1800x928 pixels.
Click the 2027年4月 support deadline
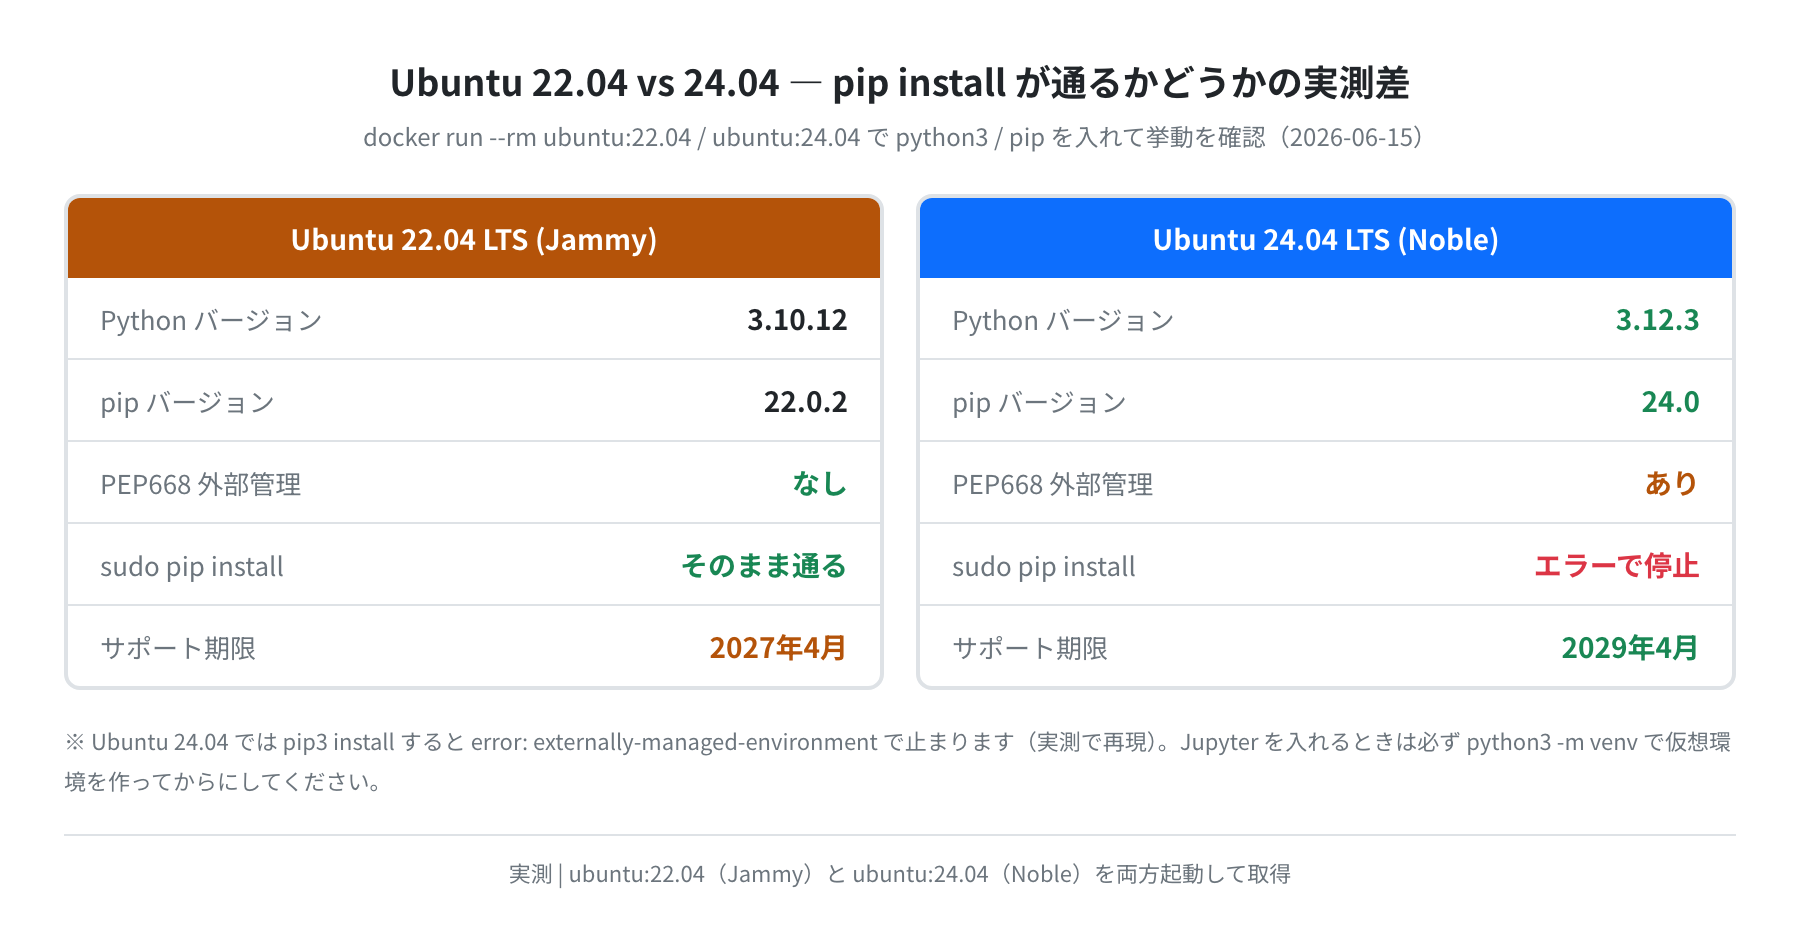tap(778, 648)
